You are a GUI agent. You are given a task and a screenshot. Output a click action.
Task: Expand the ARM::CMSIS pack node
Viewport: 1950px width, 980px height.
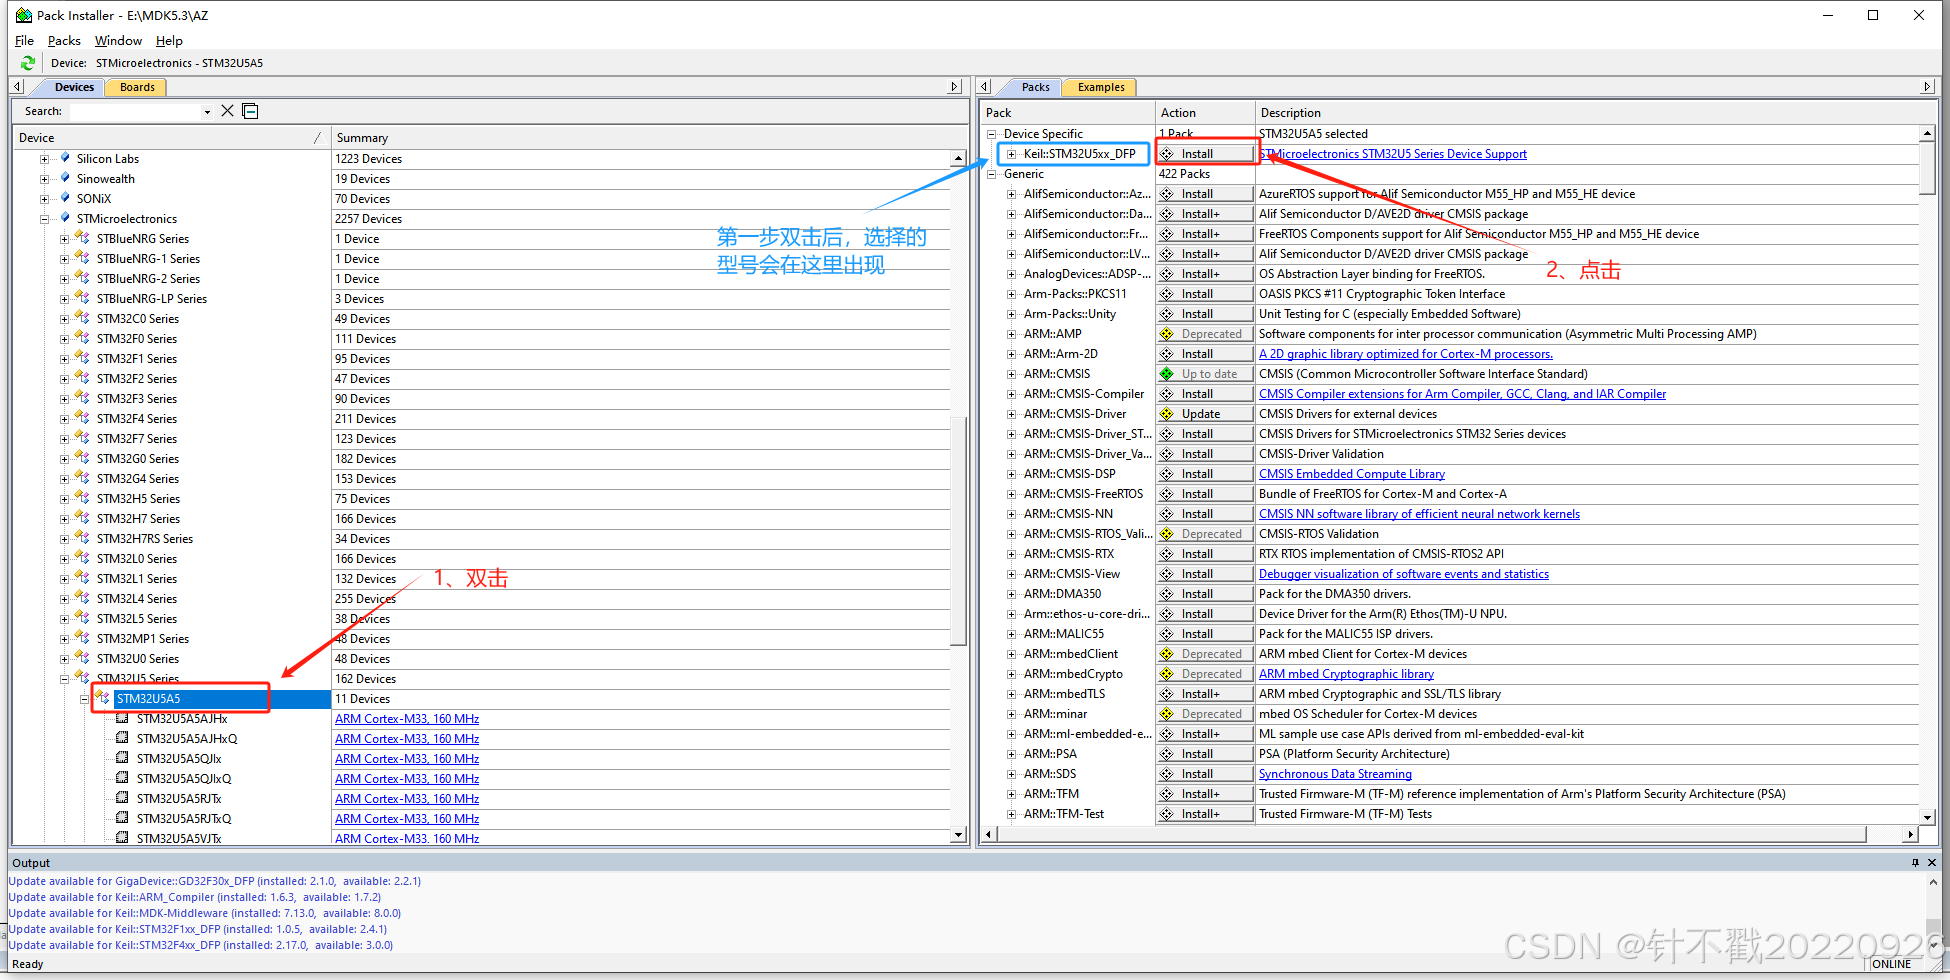tap(1012, 374)
